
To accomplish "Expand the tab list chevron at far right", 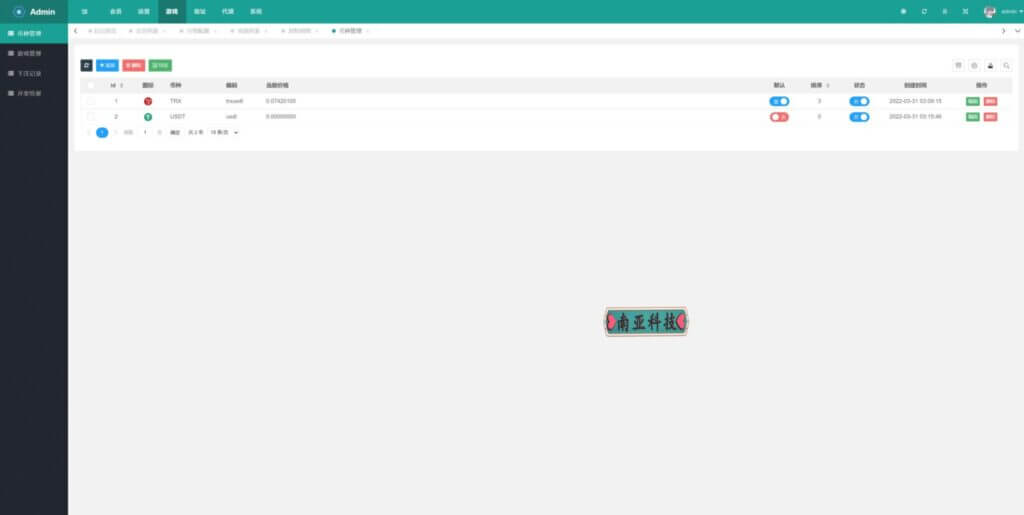I will [x=1017, y=31].
